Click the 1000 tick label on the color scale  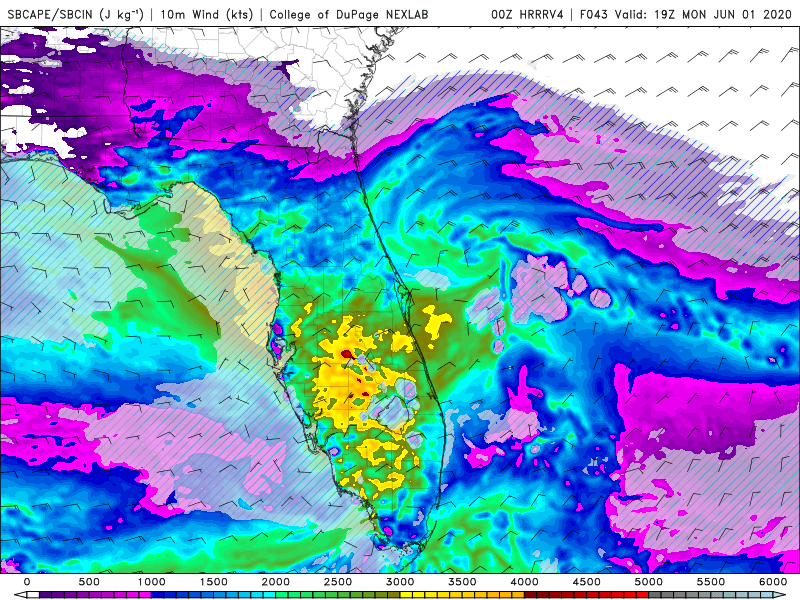point(151,582)
